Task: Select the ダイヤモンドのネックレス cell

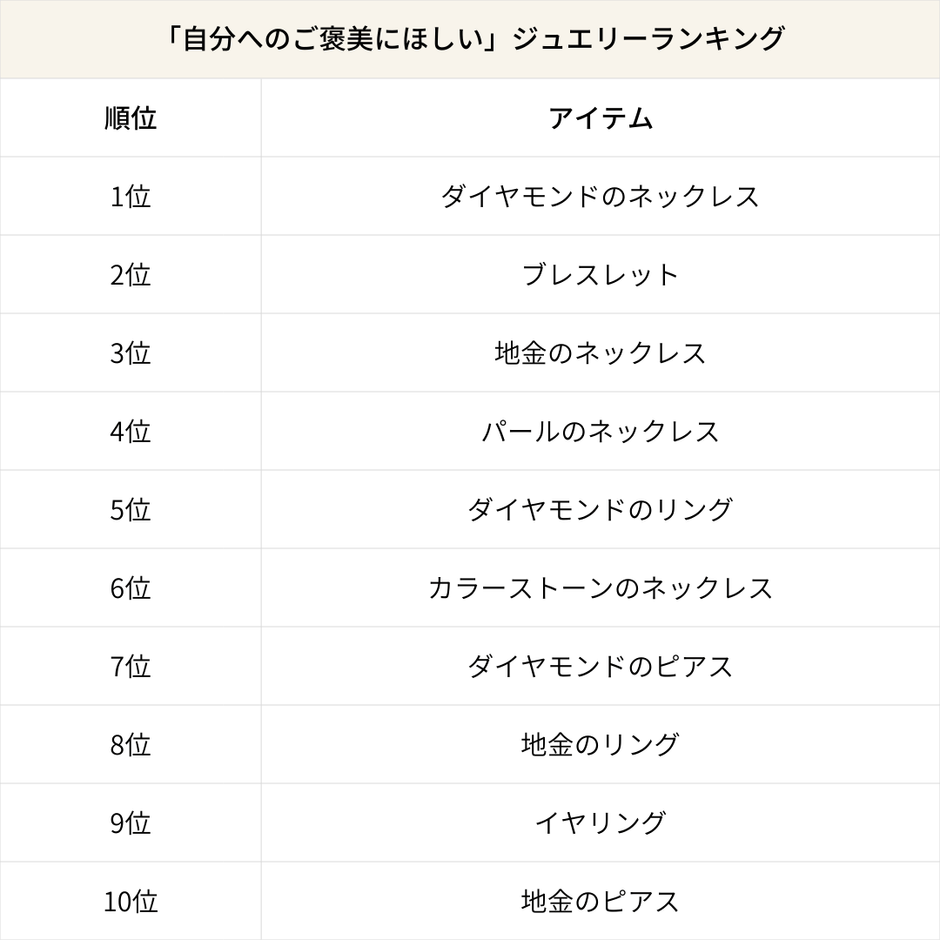Action: click(600, 196)
